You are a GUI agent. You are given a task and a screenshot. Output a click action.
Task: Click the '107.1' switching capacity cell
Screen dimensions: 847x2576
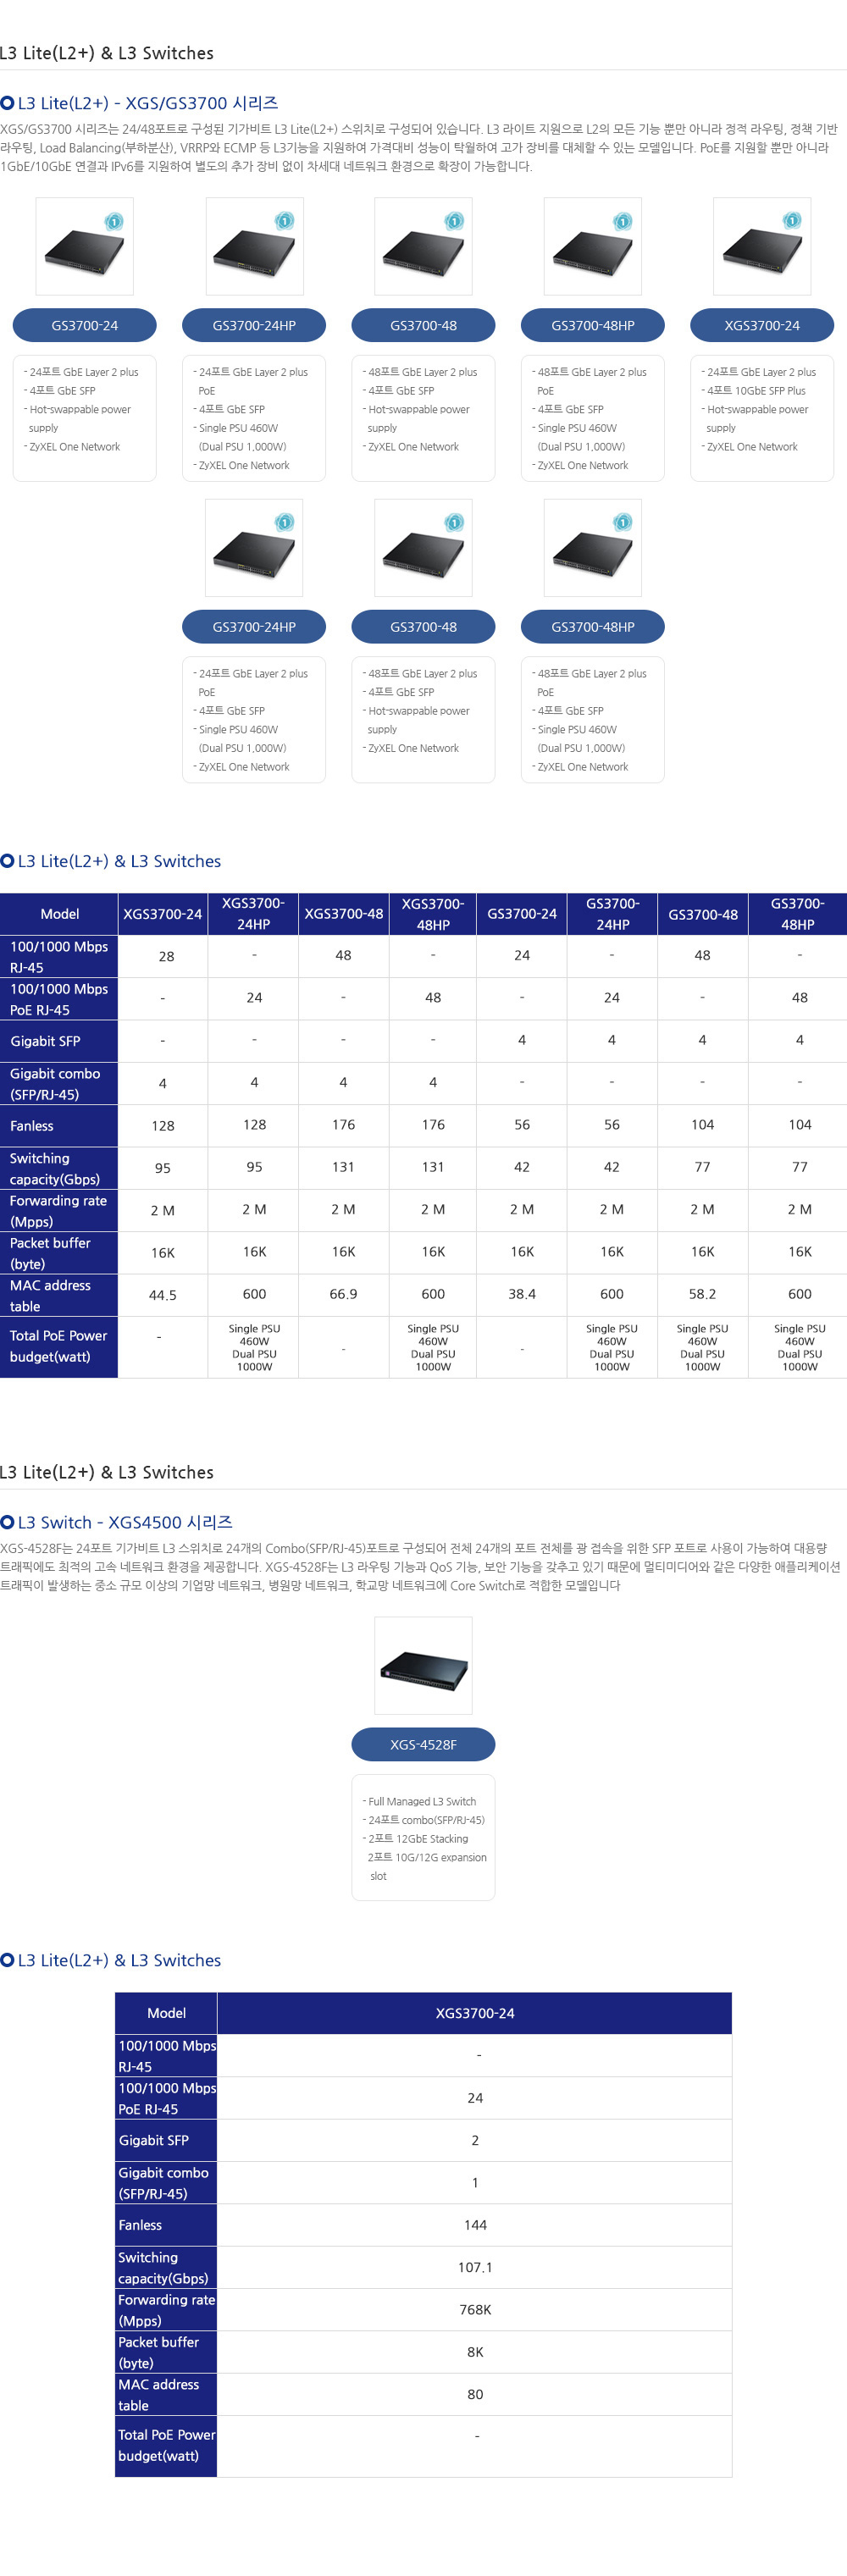click(475, 2267)
